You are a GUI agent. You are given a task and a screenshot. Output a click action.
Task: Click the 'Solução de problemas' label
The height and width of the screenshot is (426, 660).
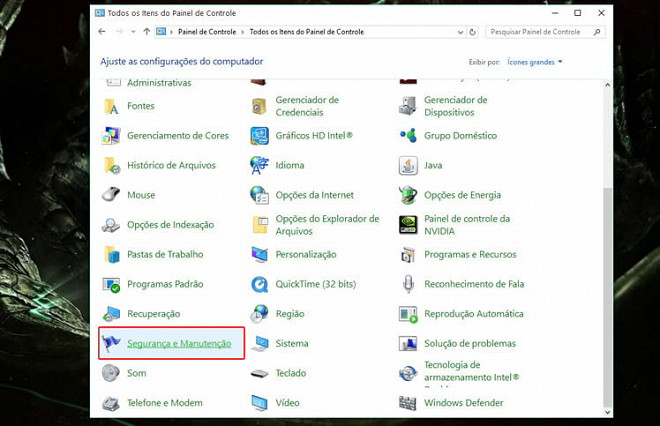tap(470, 343)
